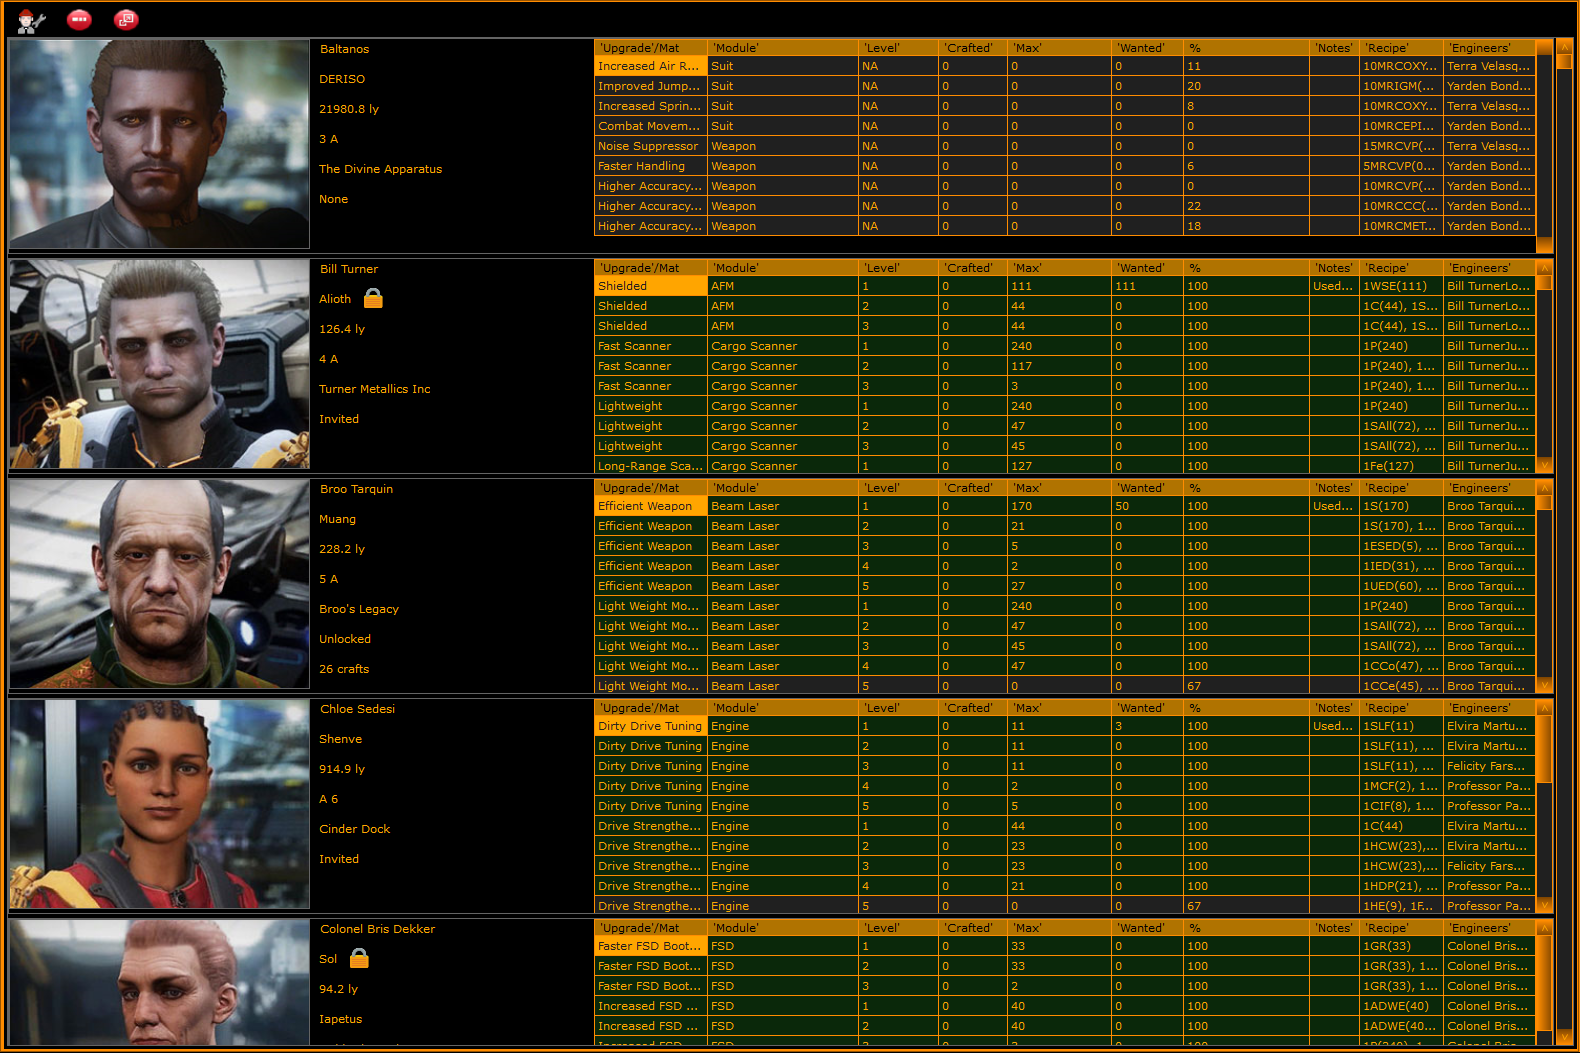Click the '1WSE(111)' recipe cell

point(1401,286)
